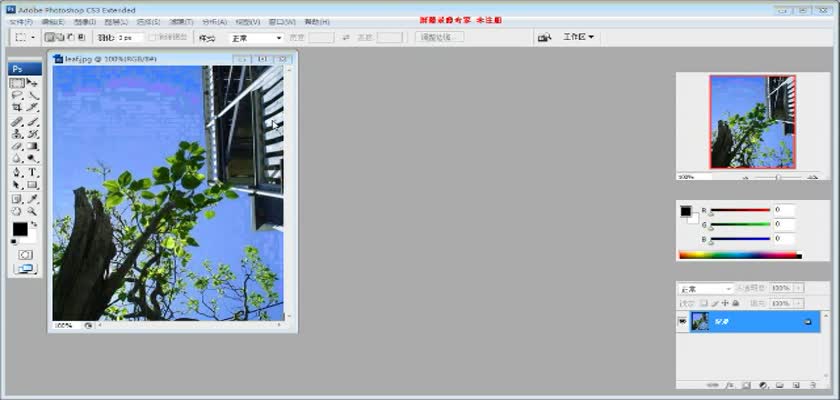
Task: Select the Lasso tool
Action: (17, 96)
